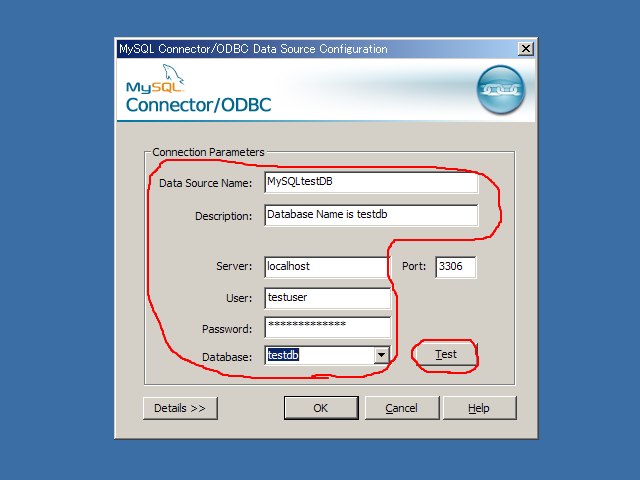Click the Database label
This screenshot has width=640, height=480.
coord(227,357)
